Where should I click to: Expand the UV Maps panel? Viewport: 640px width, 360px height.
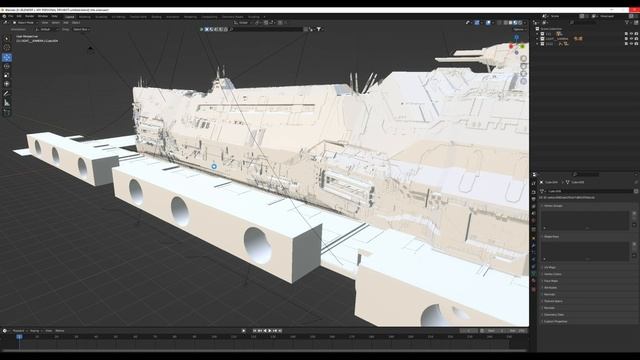click(x=550, y=267)
